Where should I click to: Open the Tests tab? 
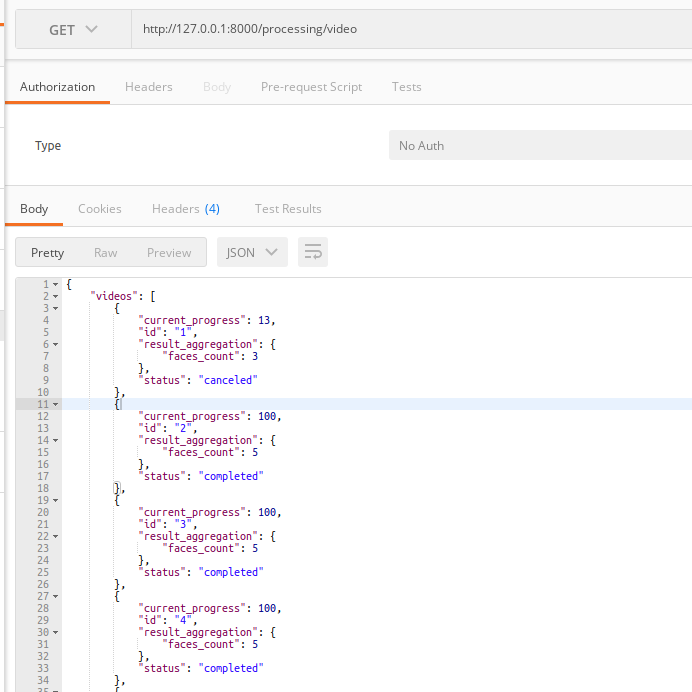click(x=406, y=87)
